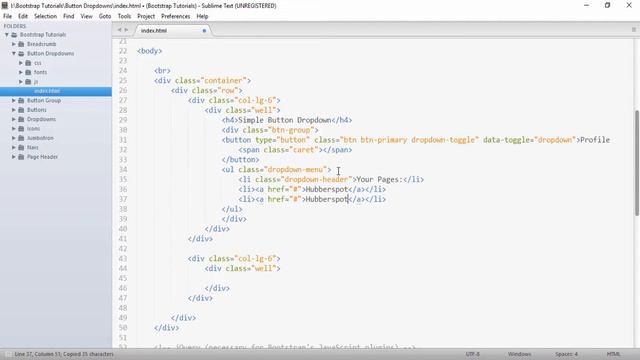Viewport: 640px width, 360px height.
Task: Click the js folder icon
Action: pos(28,82)
